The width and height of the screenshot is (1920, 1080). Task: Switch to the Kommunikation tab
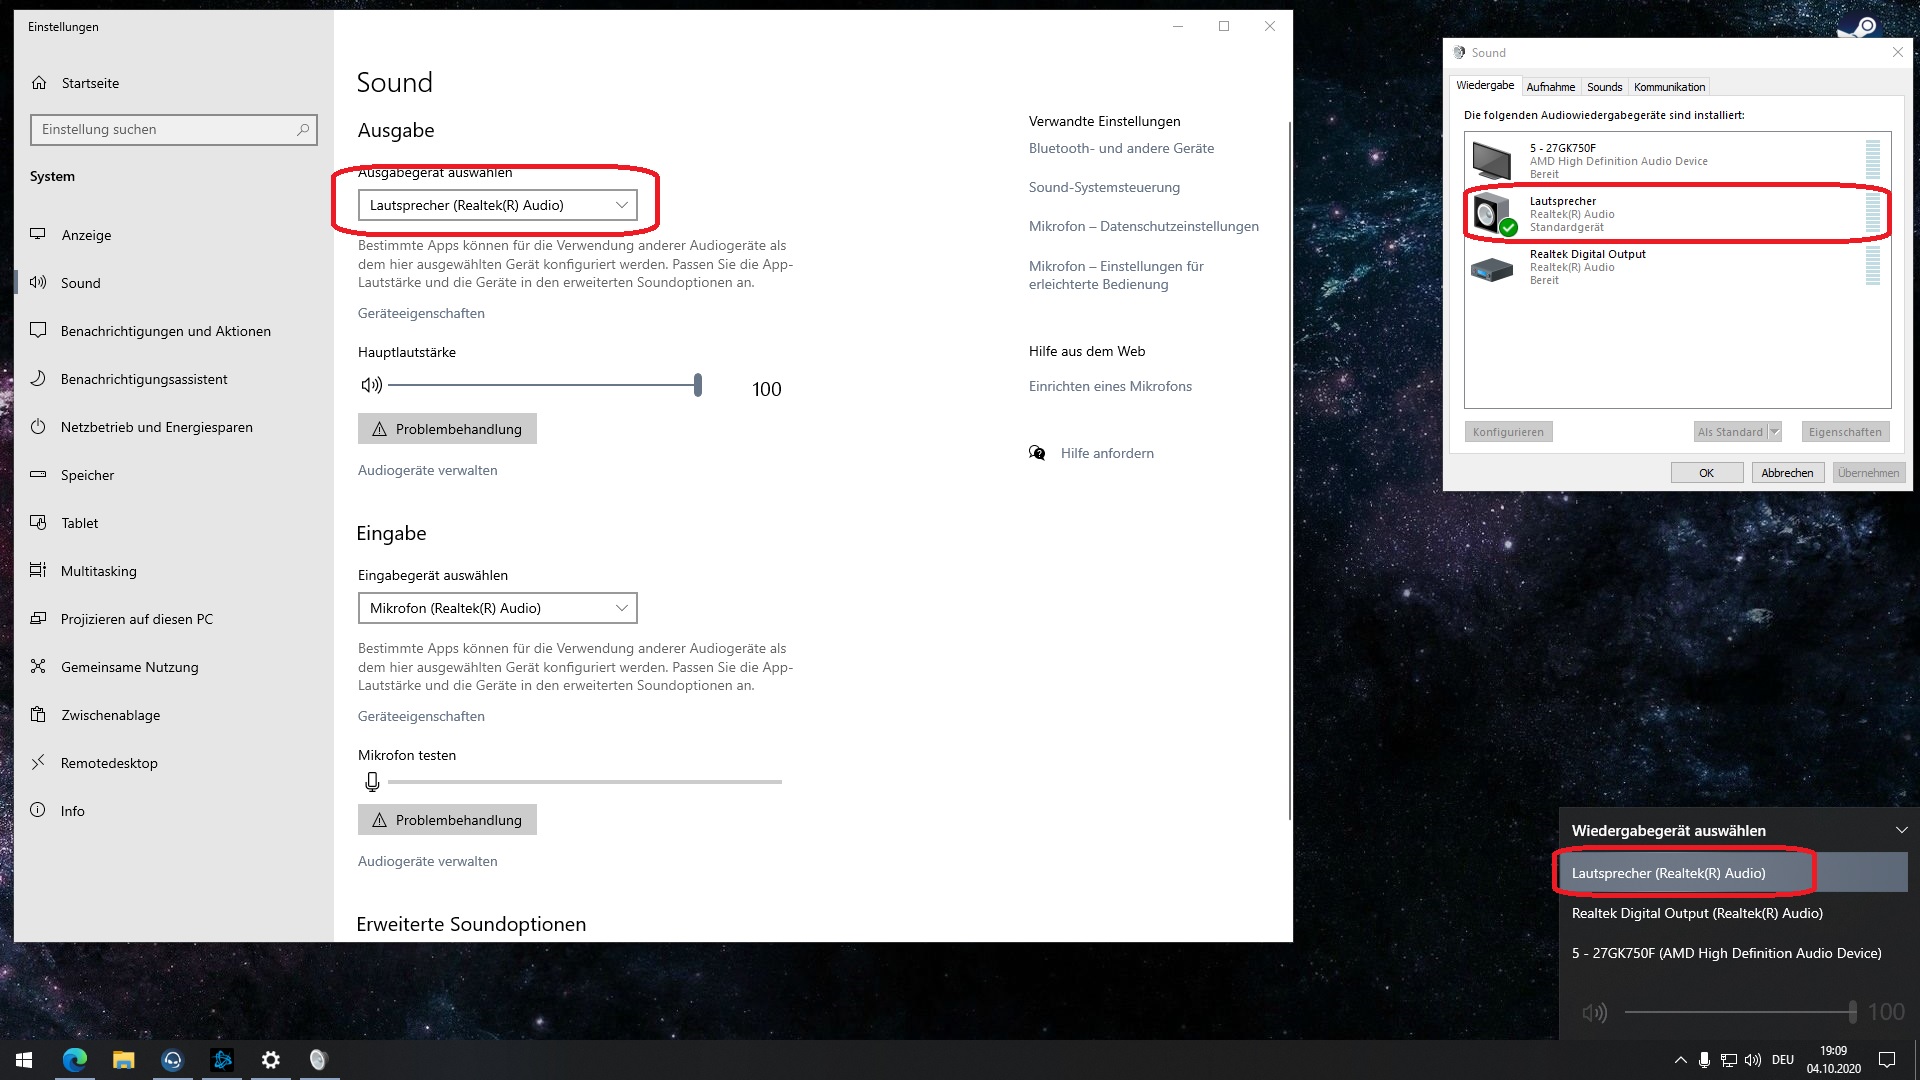[x=1669, y=87]
